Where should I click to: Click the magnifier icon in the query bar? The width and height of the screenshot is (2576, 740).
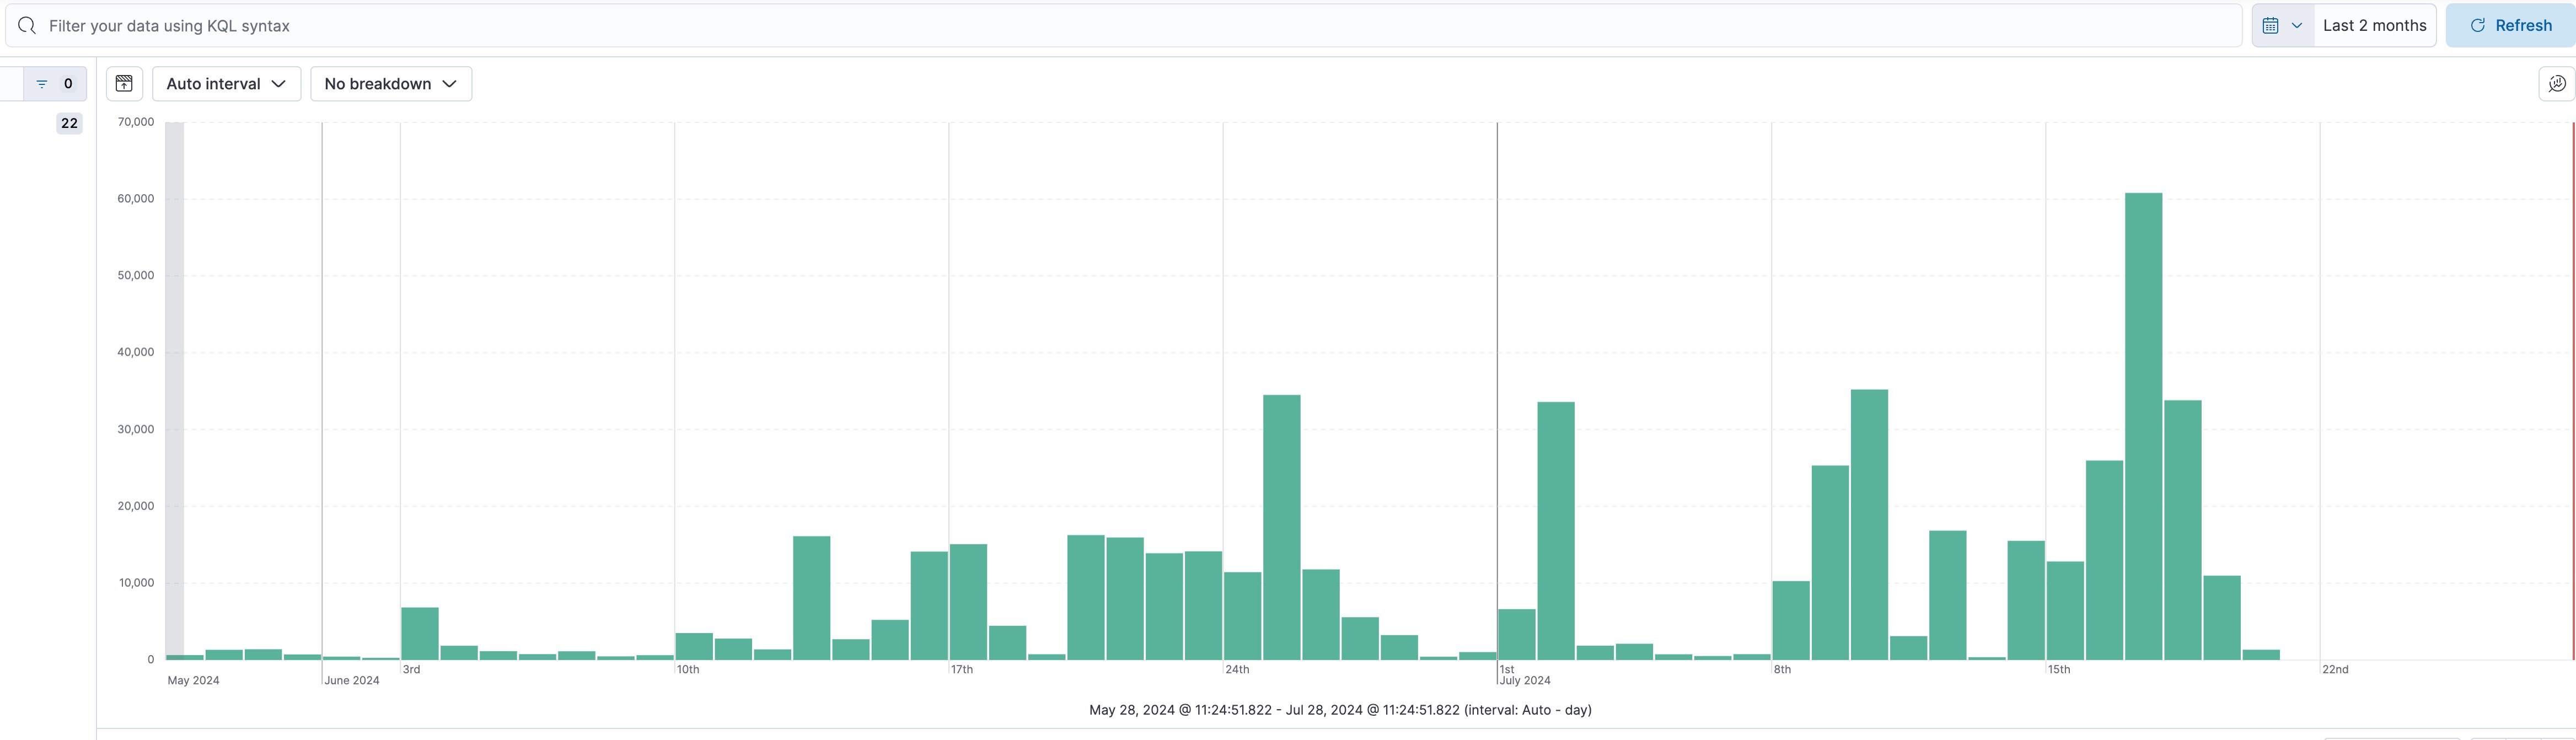point(27,26)
